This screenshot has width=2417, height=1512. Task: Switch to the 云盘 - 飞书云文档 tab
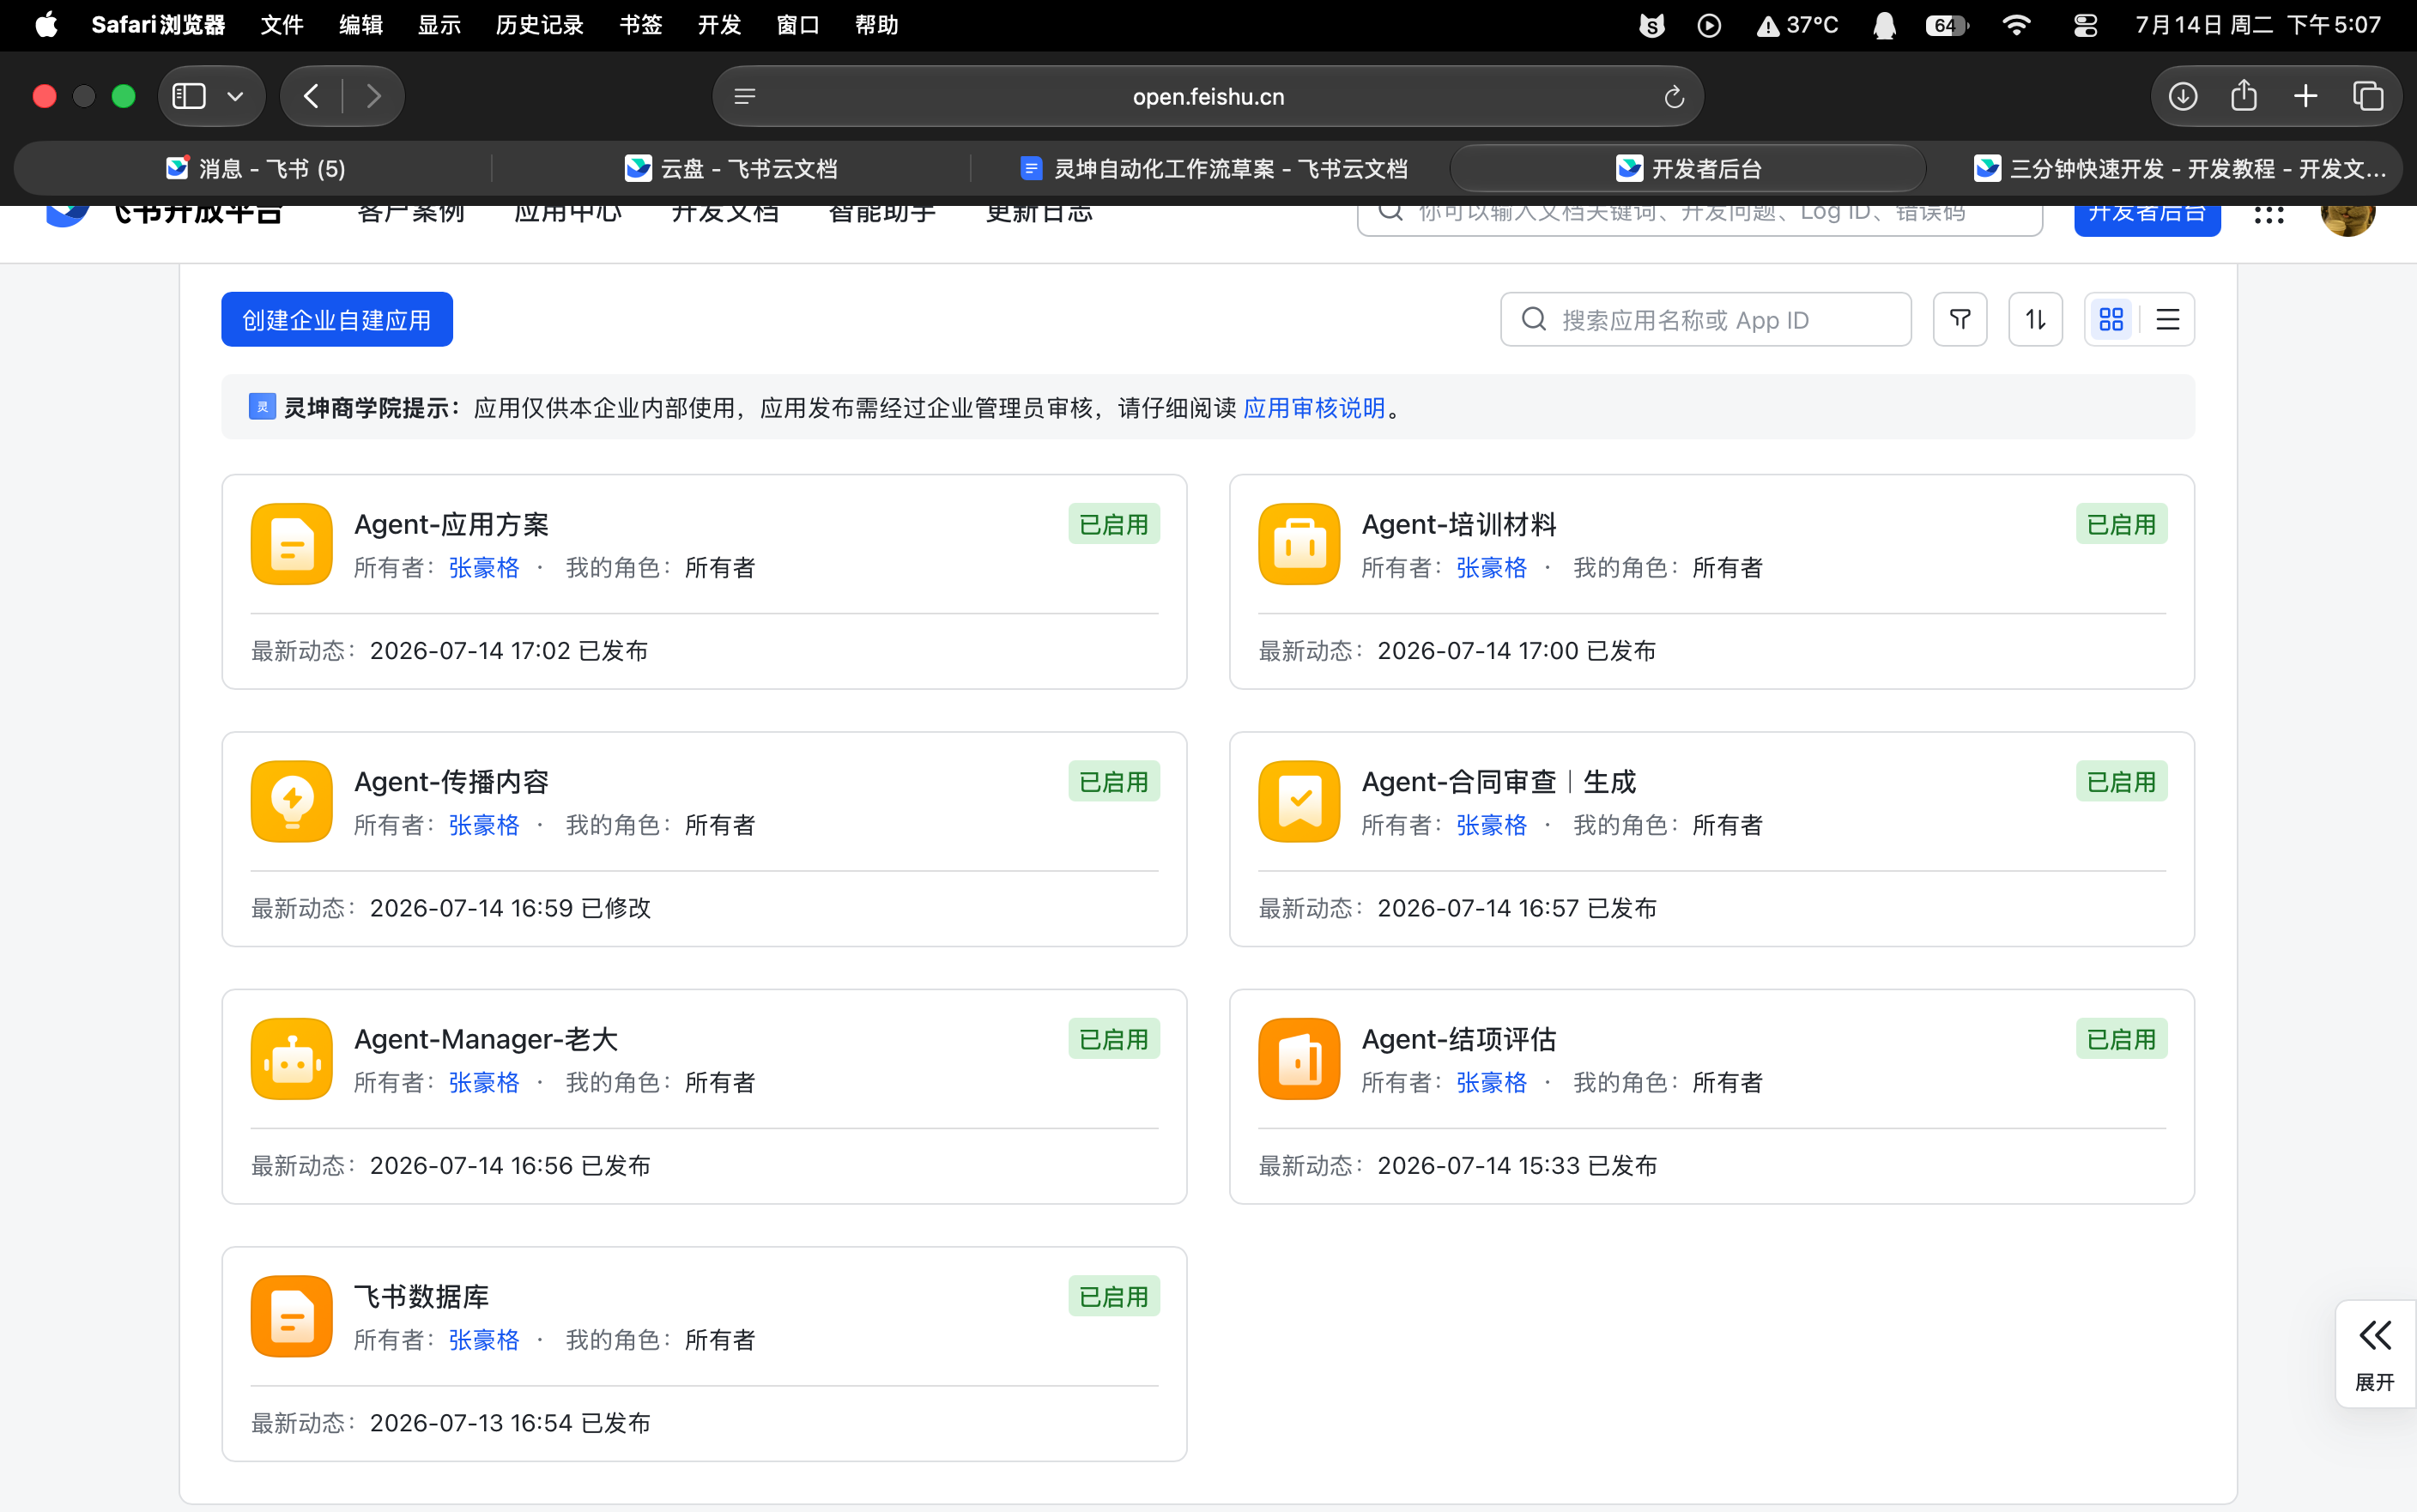(x=731, y=168)
